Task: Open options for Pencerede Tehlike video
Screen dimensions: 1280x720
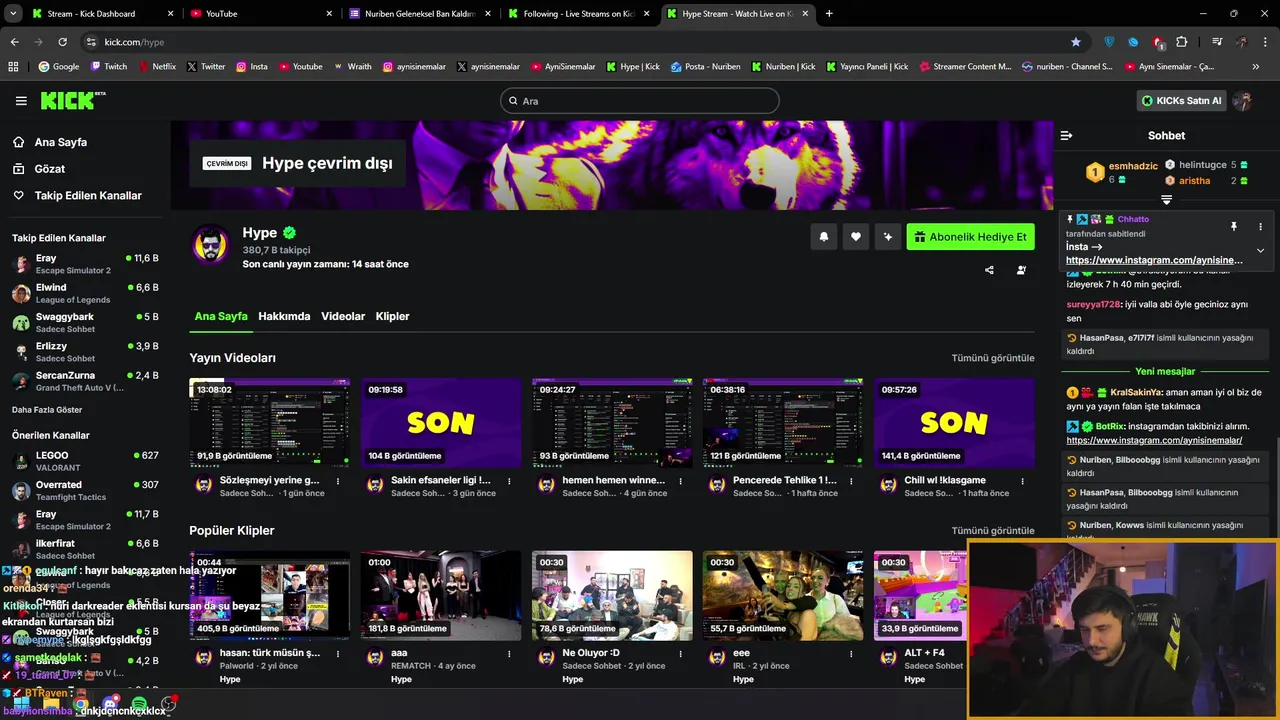Action: coord(851,481)
